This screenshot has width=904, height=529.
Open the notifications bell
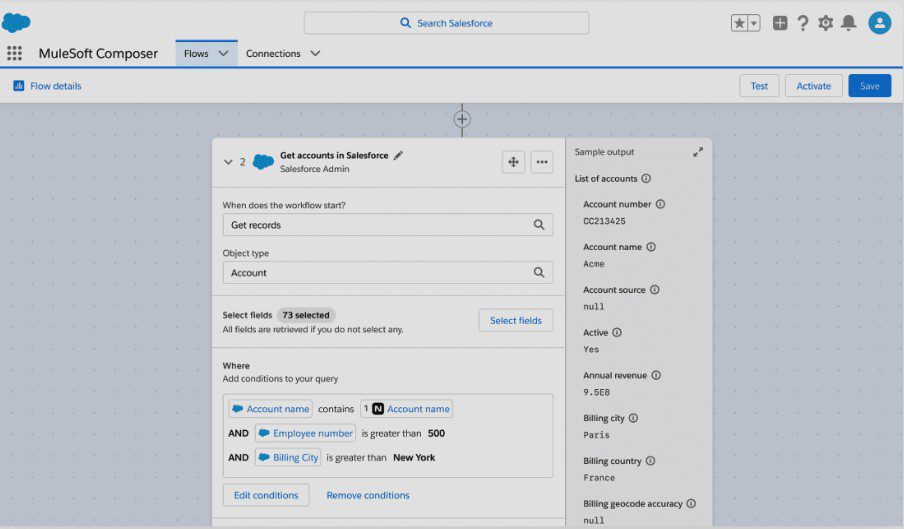(849, 23)
